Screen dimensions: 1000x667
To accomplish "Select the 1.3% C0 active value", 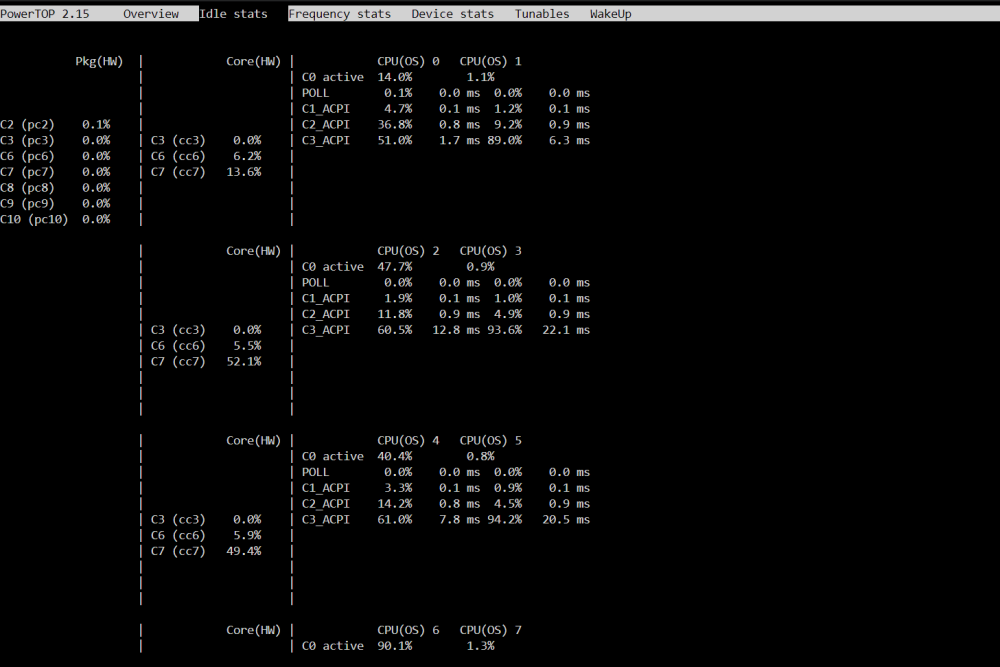I will (x=480, y=646).
